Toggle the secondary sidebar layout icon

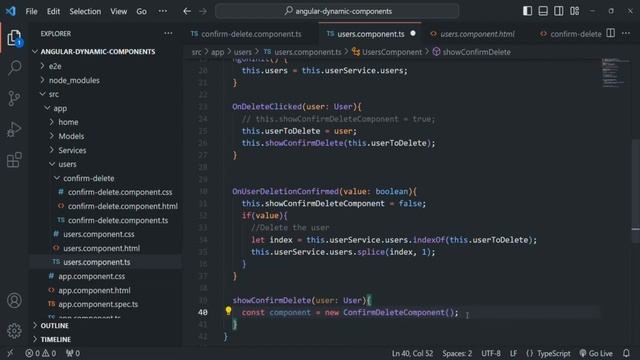point(559,11)
